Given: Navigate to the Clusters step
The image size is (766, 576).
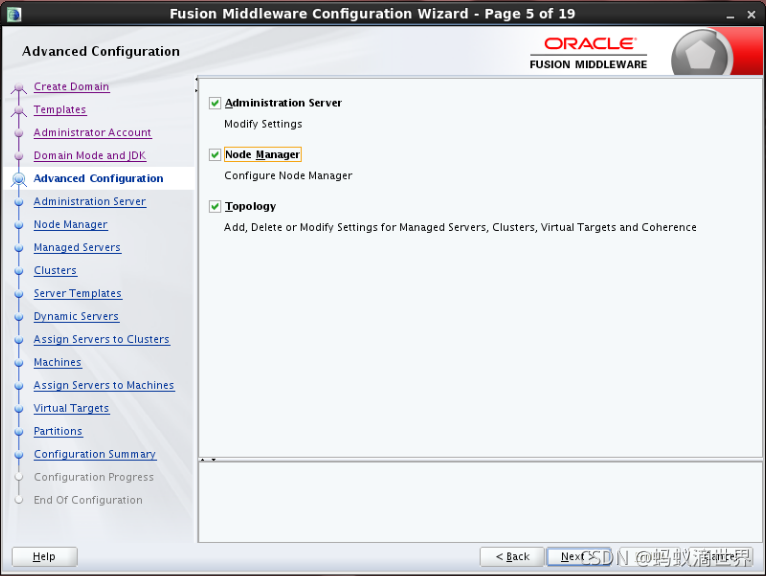Looking at the screenshot, I should point(55,270).
